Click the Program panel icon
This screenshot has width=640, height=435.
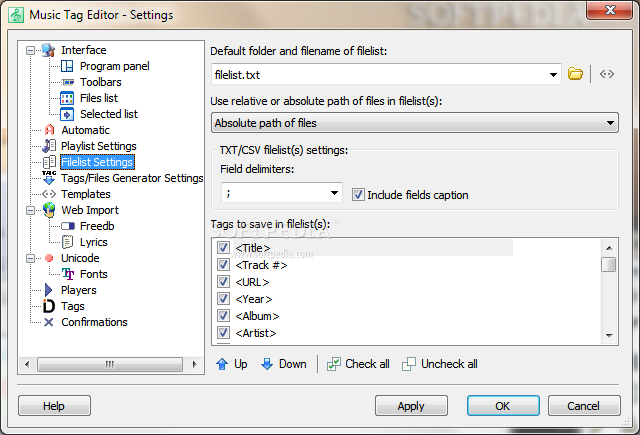point(67,66)
